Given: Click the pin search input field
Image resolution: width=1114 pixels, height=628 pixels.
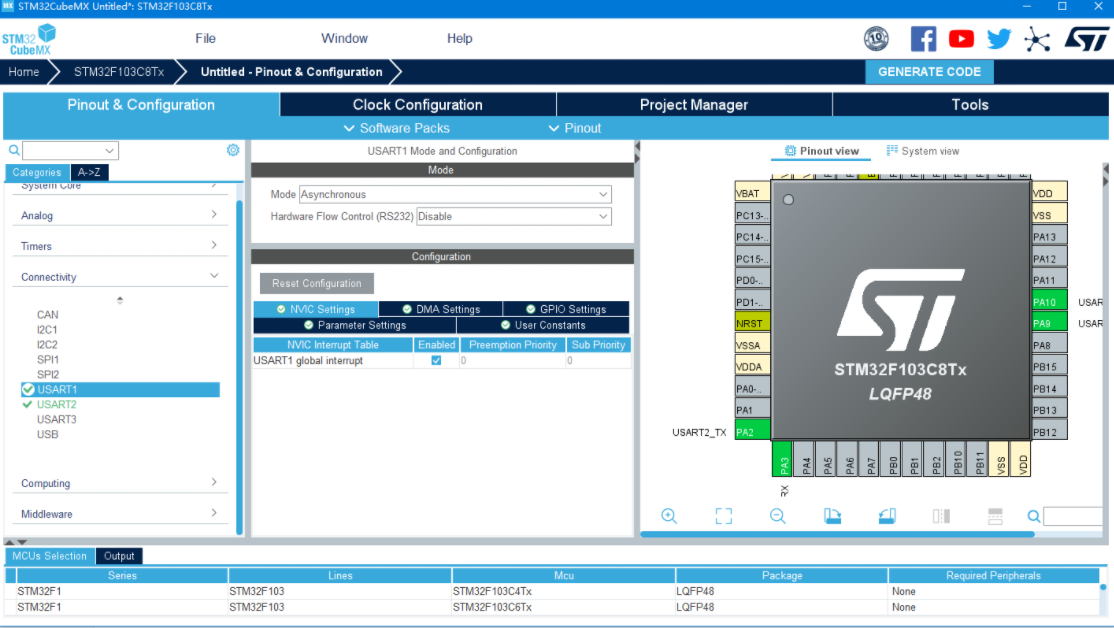Looking at the screenshot, I should point(1073,516).
